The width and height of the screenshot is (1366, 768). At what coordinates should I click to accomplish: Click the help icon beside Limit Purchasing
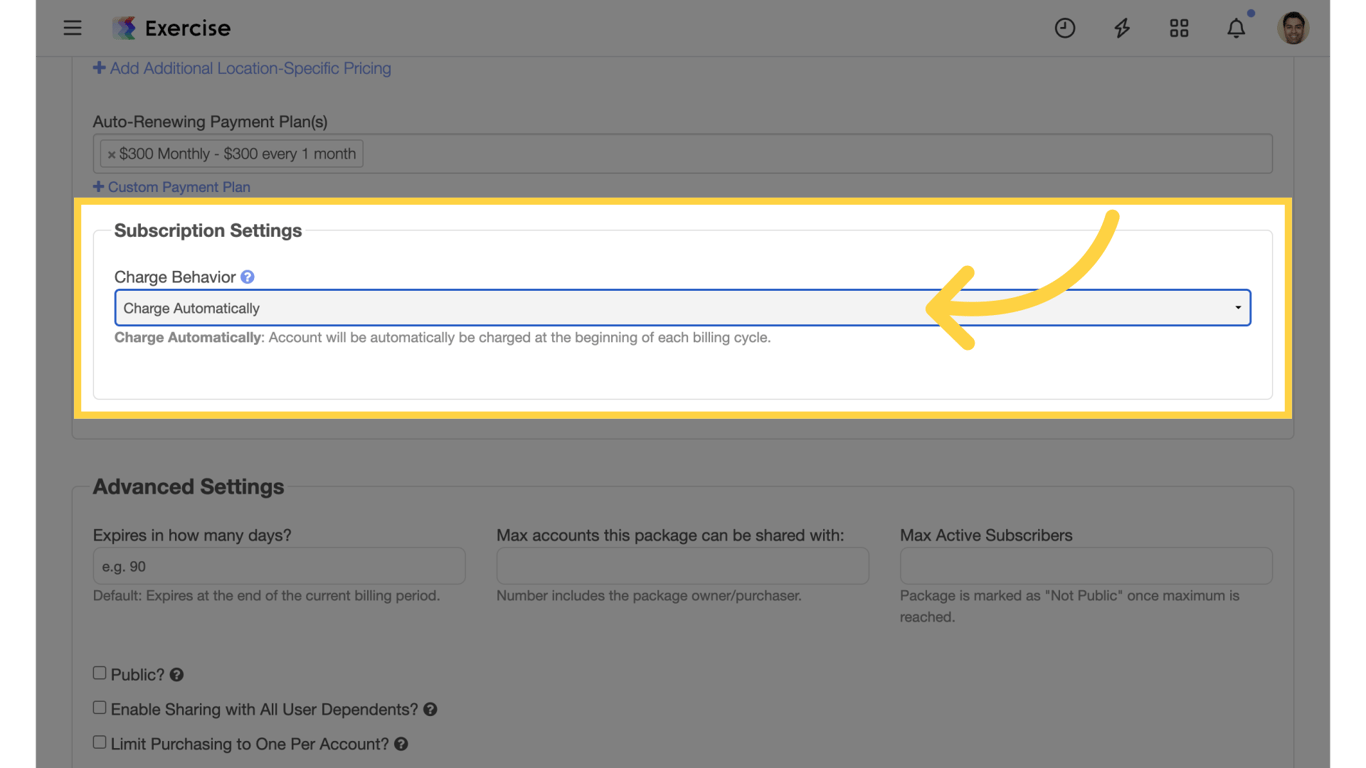tap(400, 743)
